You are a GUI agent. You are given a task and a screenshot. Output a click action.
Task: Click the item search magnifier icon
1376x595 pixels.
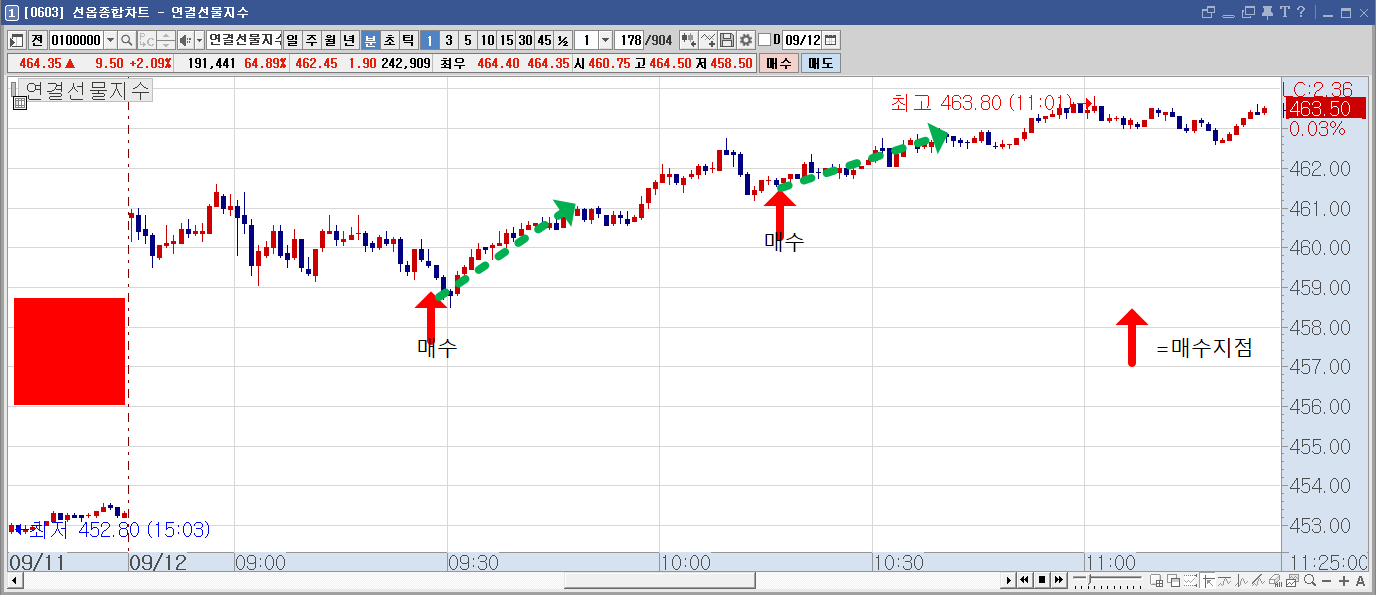pyautogui.click(x=126, y=41)
